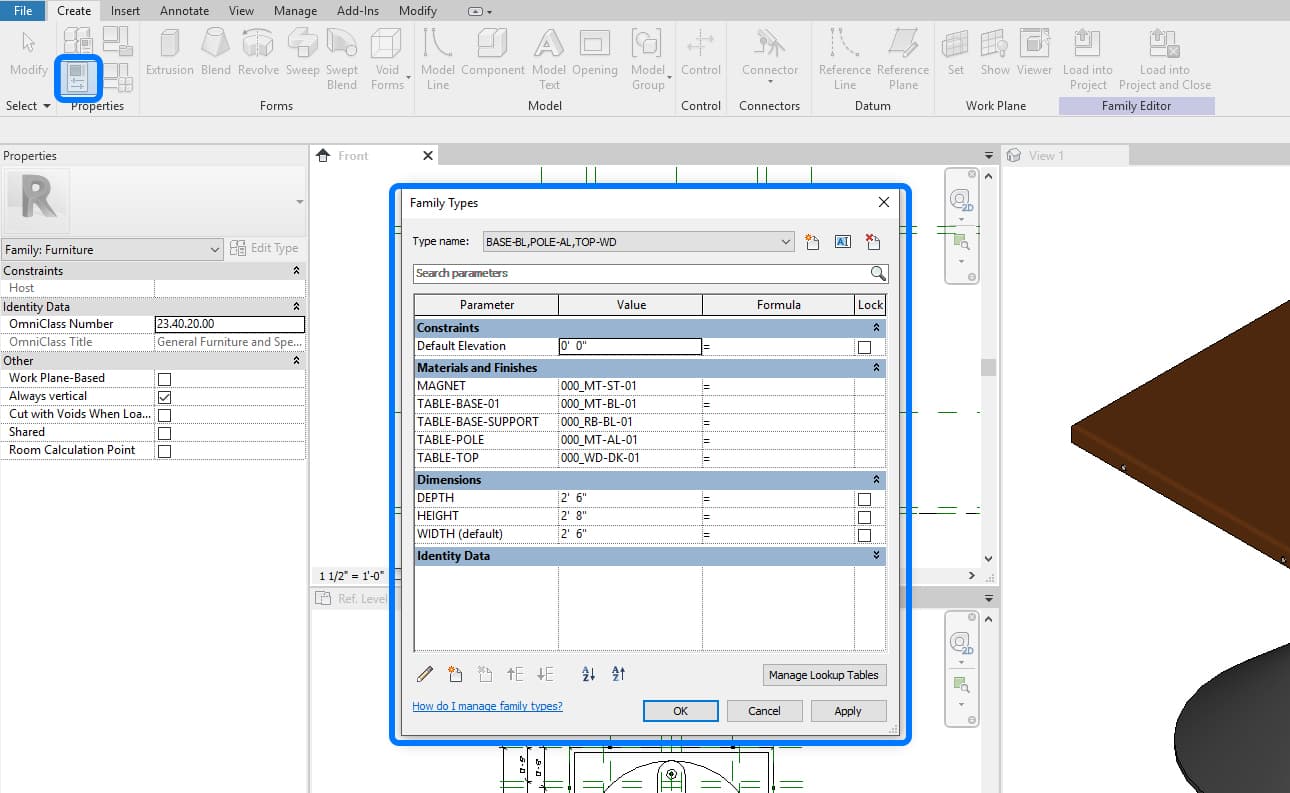
Task: Sort parameters in ascending order
Action: (x=588, y=673)
